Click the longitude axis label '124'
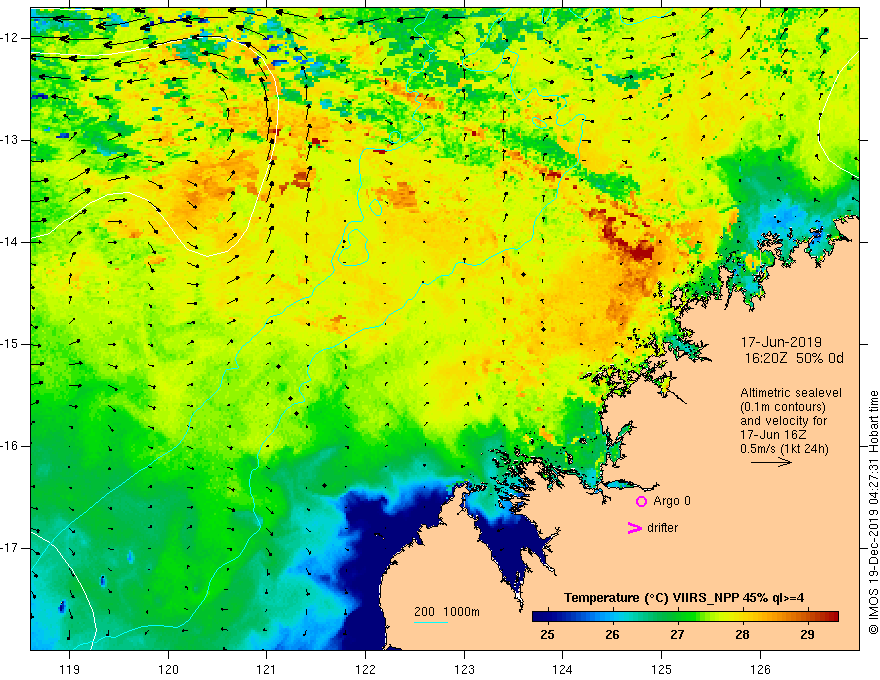This screenshot has height=680, width=880. [x=563, y=669]
